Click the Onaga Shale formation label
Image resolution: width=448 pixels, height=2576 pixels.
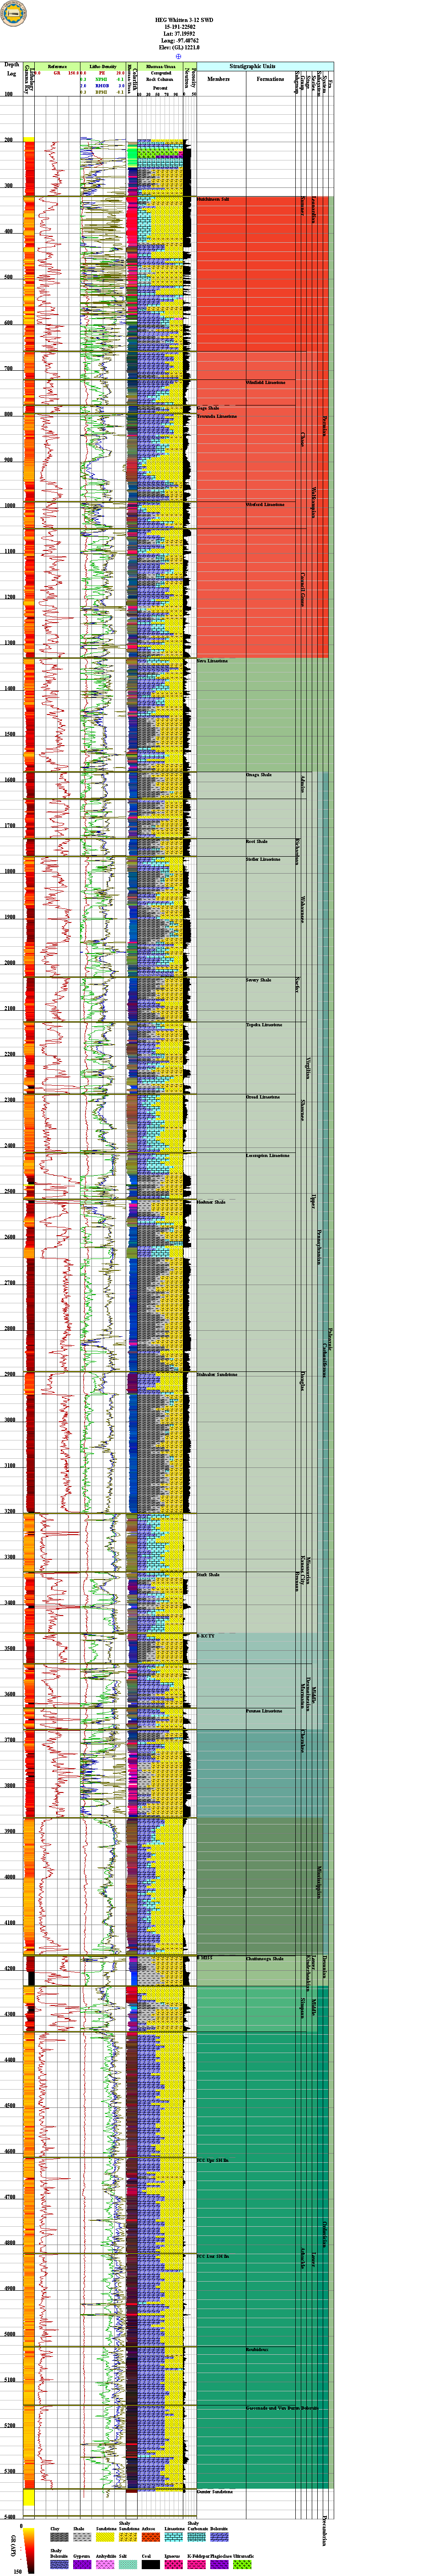tap(260, 775)
